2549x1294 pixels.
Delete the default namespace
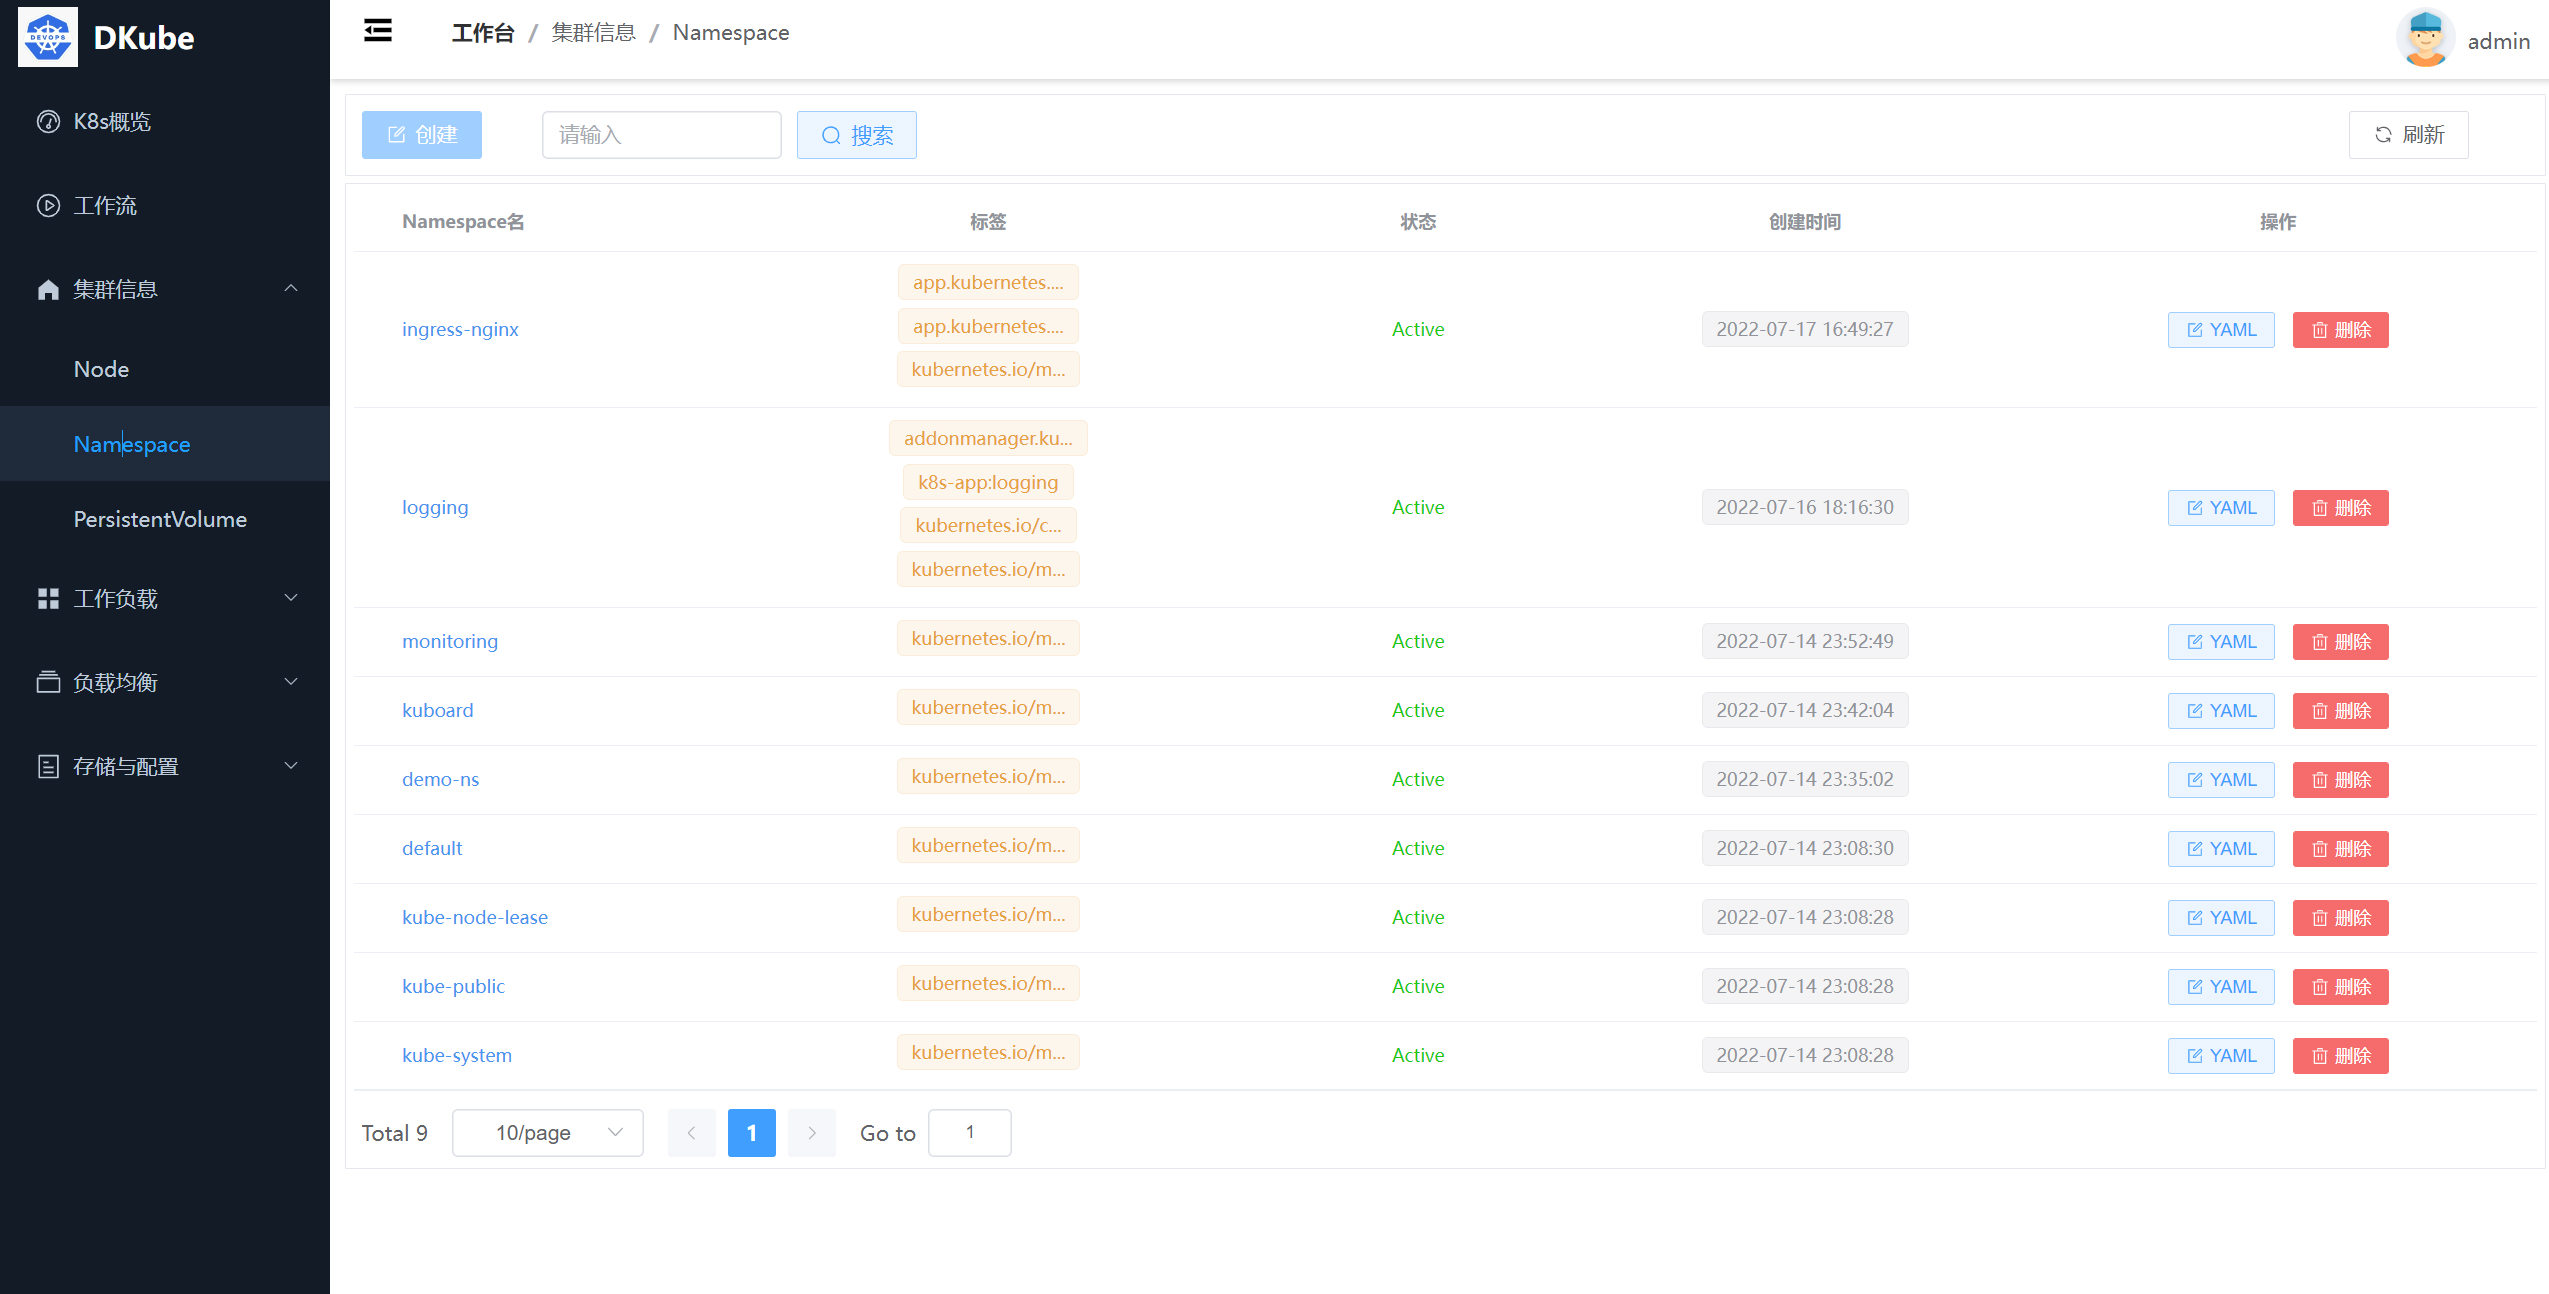(2341, 849)
